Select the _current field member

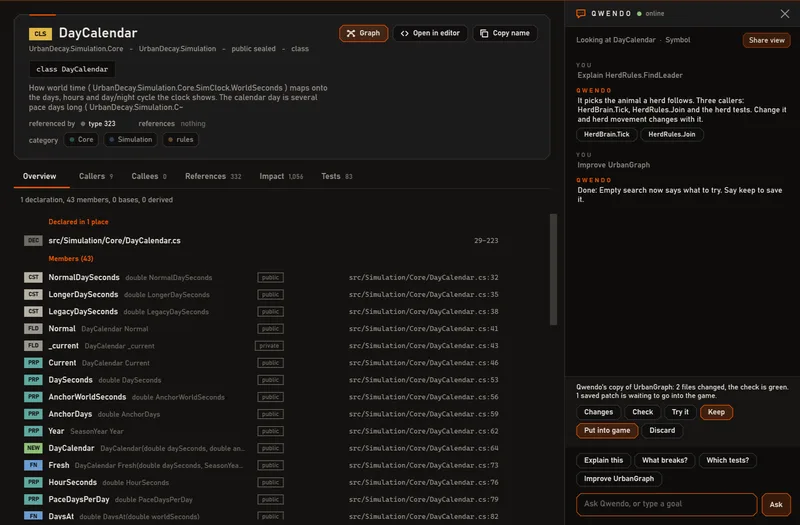pyautogui.click(x=63, y=346)
